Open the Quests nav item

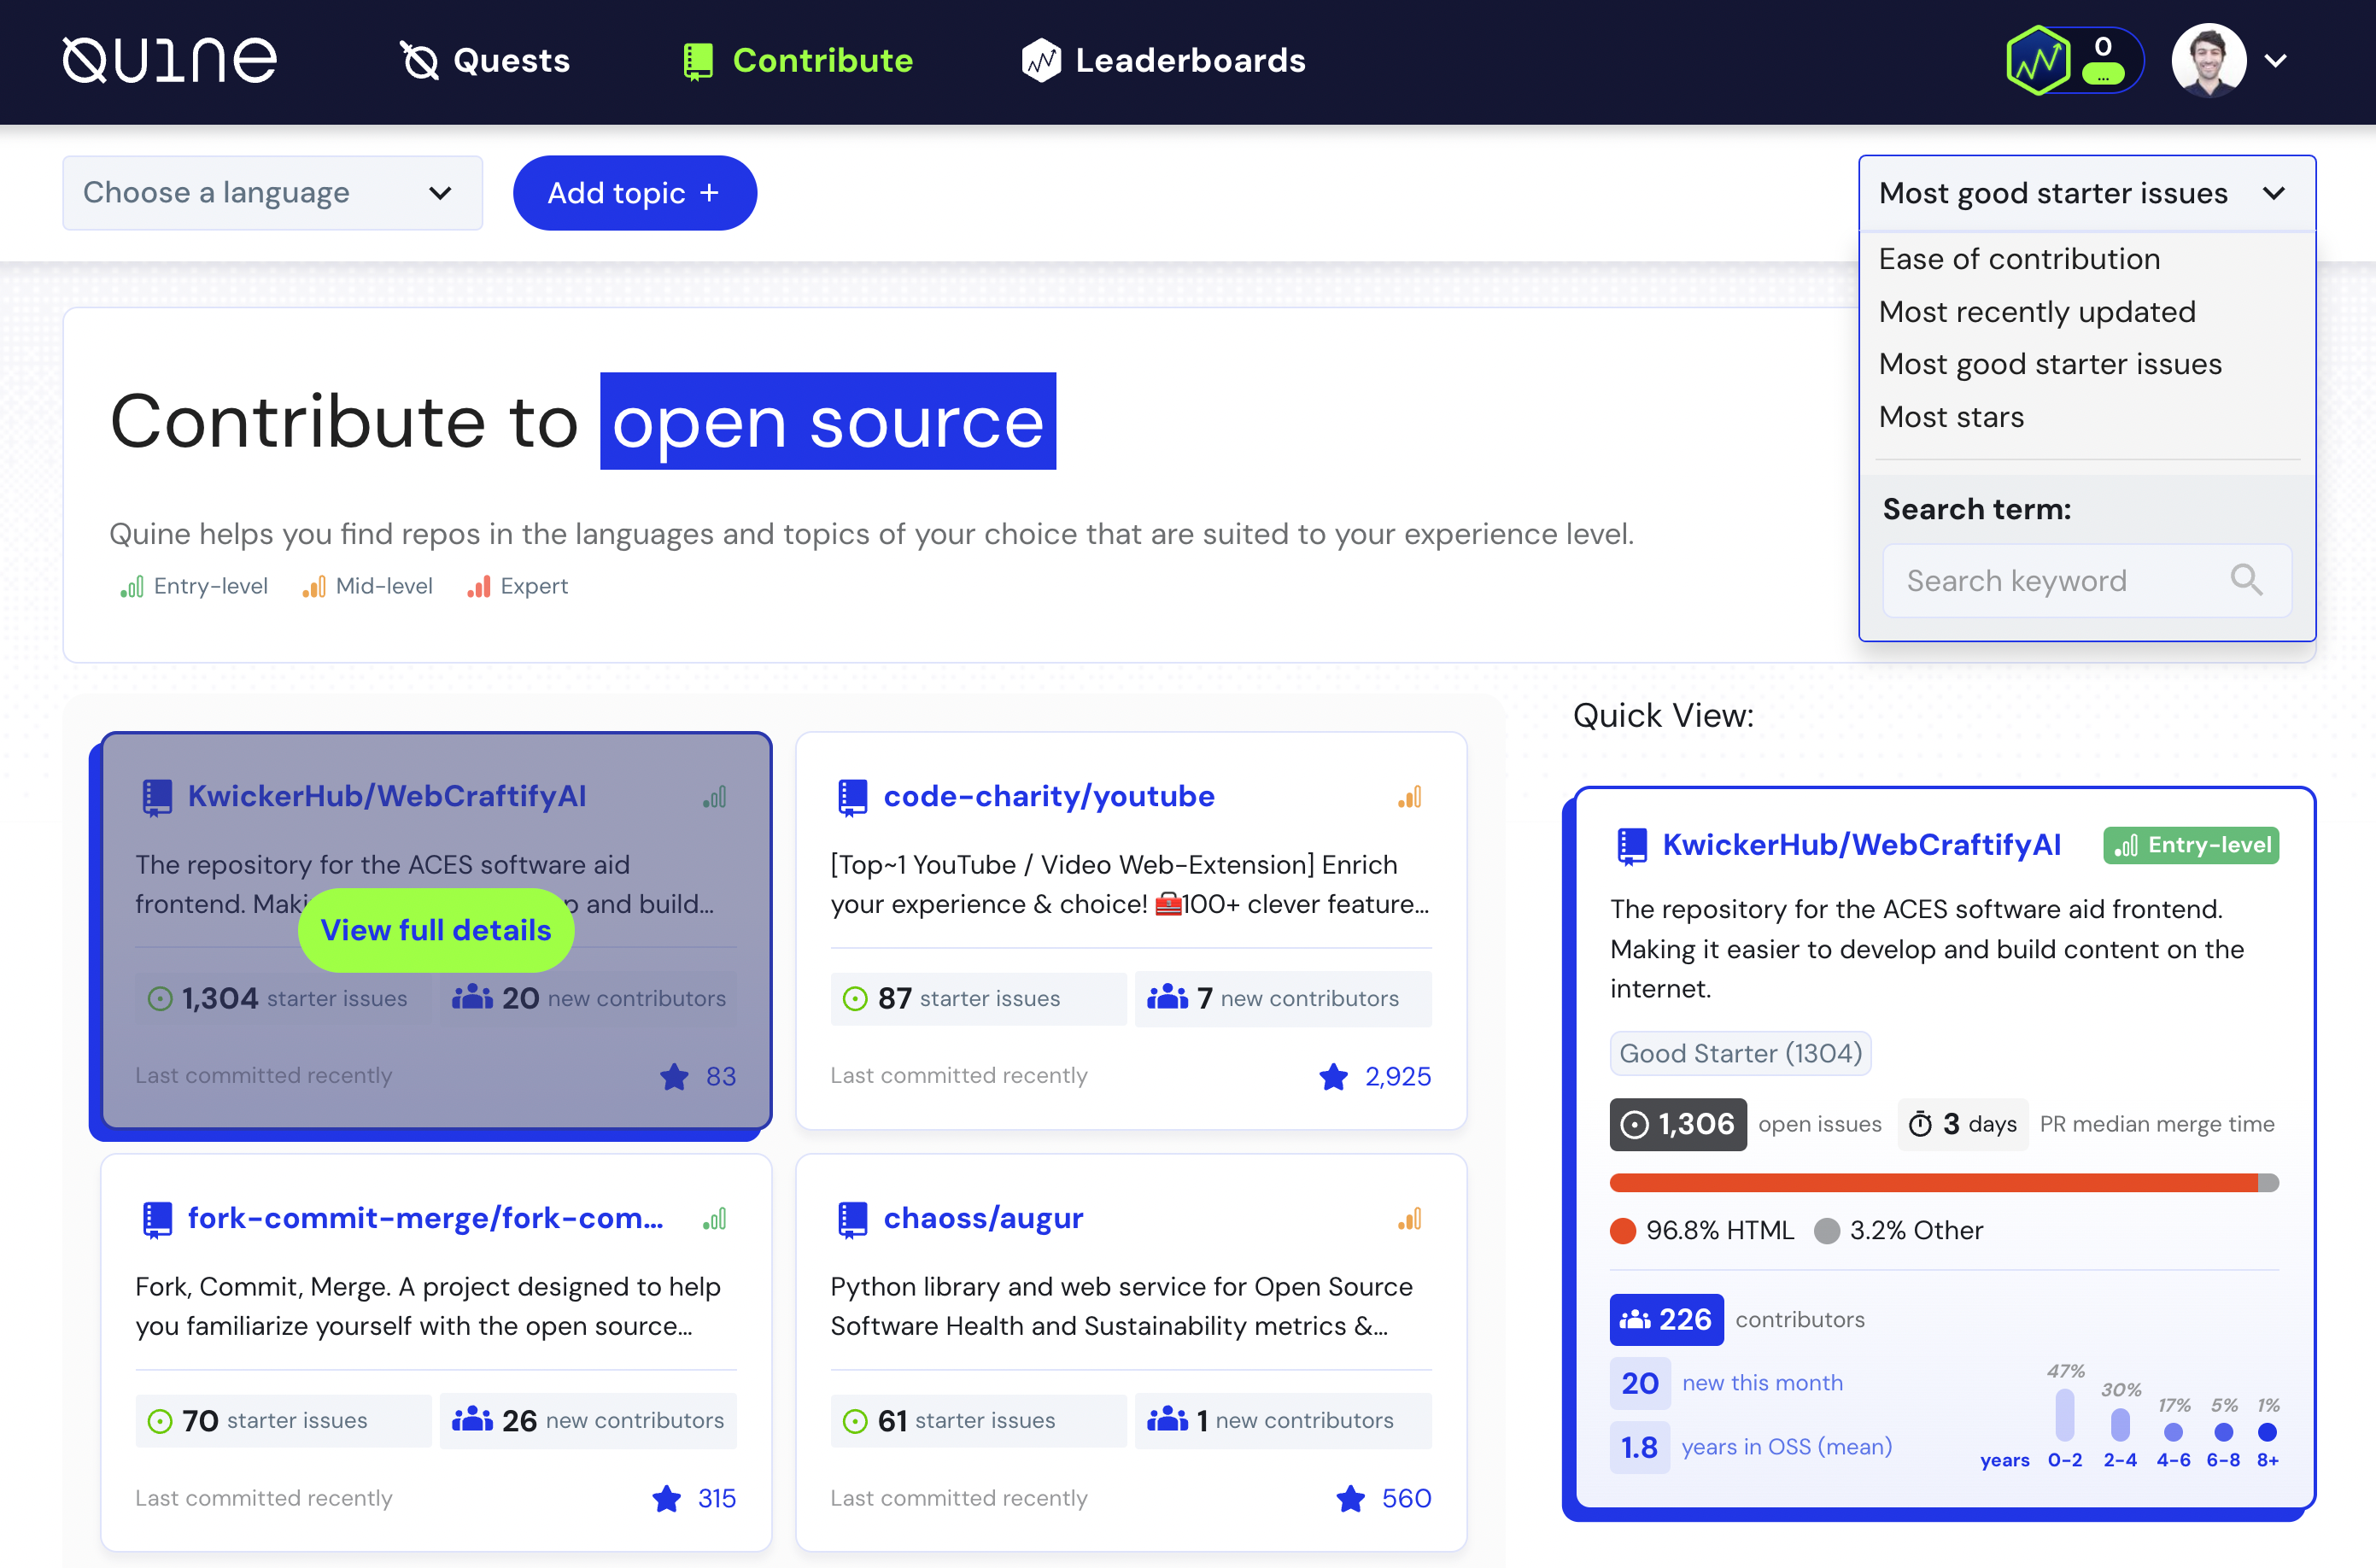tap(485, 61)
